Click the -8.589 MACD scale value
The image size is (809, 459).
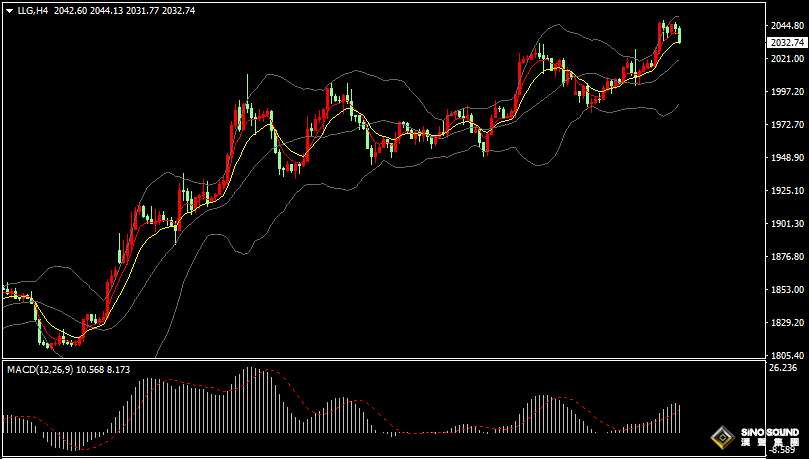click(x=782, y=451)
